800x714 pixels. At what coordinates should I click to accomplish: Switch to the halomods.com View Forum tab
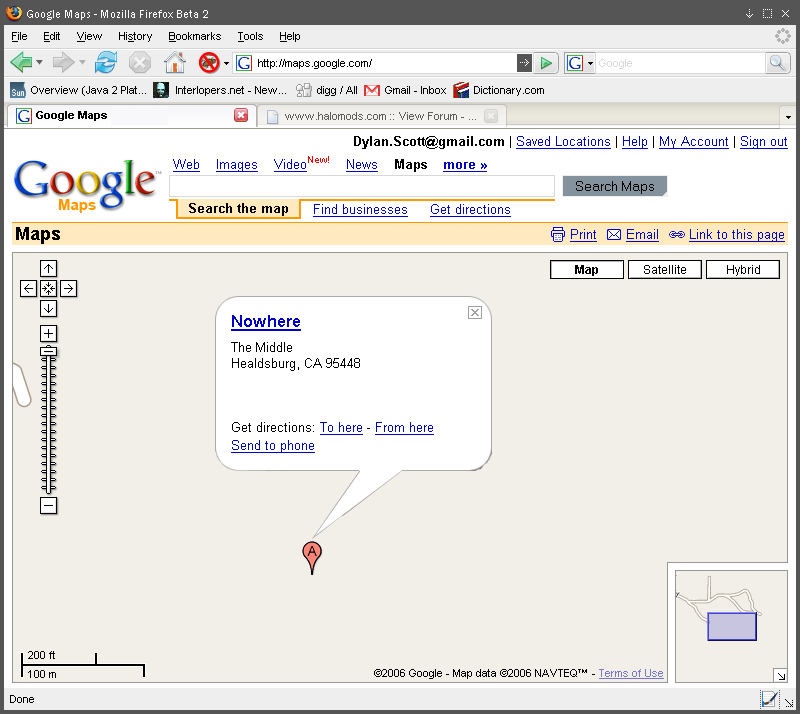(382, 116)
